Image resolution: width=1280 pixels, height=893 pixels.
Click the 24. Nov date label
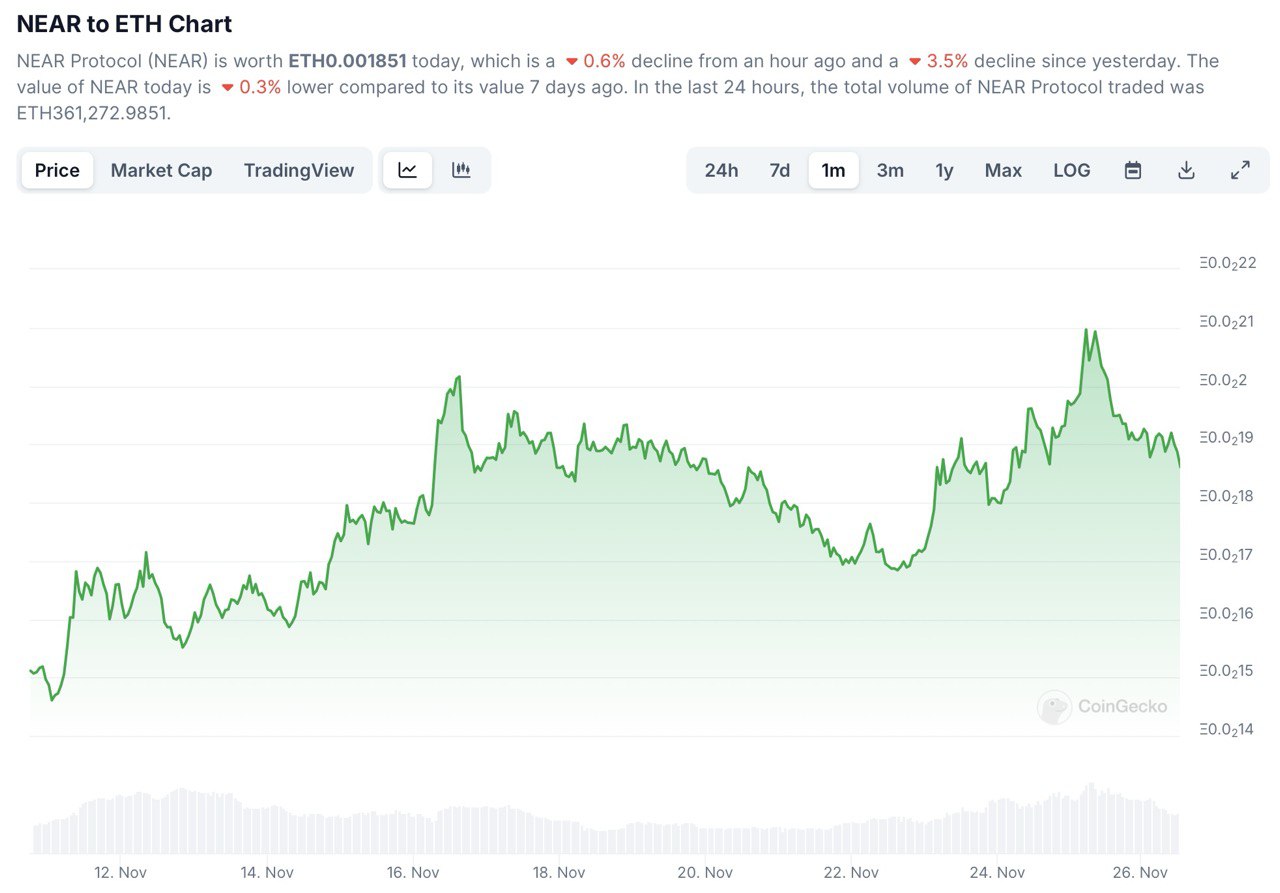click(x=997, y=872)
